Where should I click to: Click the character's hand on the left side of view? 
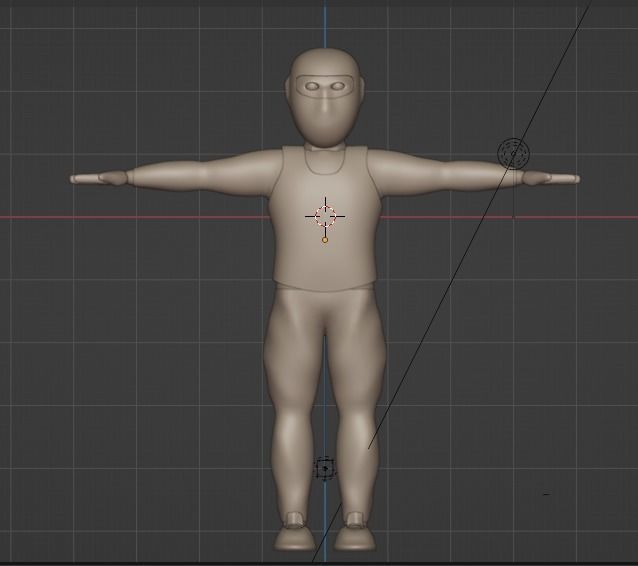point(98,178)
